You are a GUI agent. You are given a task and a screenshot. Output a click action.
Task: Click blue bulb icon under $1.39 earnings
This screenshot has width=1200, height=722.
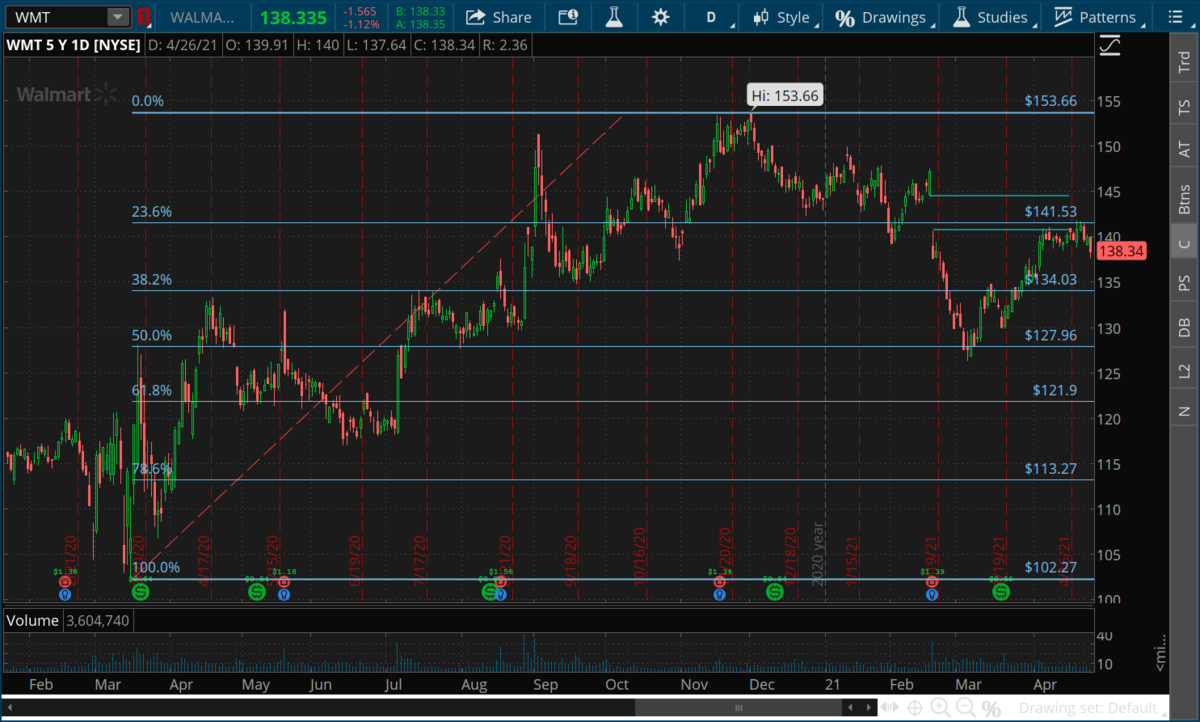pos(932,594)
